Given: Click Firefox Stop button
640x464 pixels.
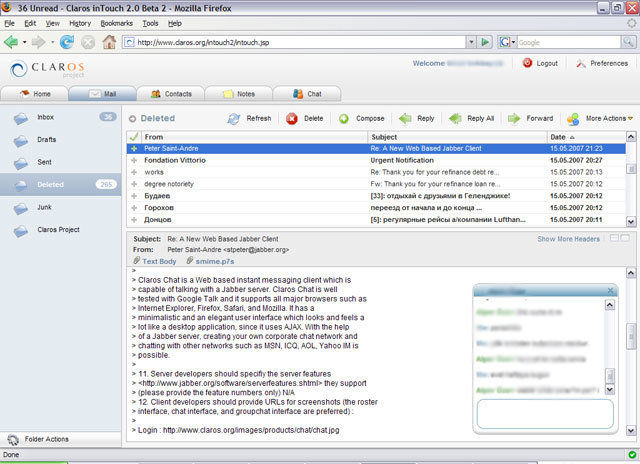Looking at the screenshot, I should 88,42.
